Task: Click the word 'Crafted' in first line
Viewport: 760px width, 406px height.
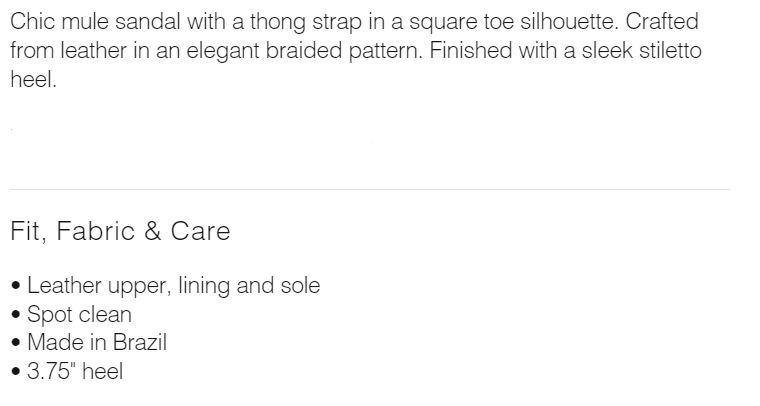Action: [x=662, y=22]
